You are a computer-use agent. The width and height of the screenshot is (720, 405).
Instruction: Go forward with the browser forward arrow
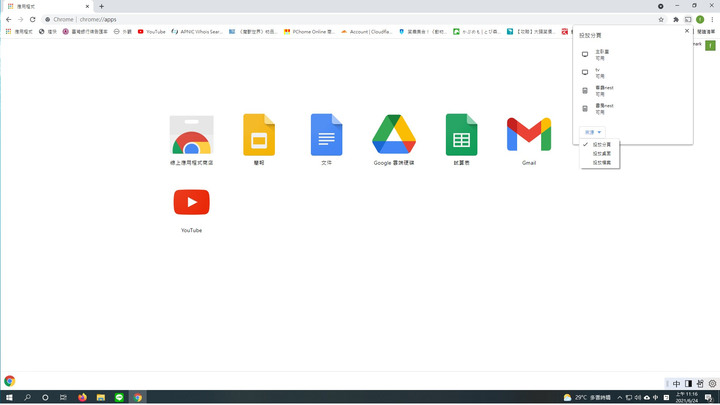[21, 19]
